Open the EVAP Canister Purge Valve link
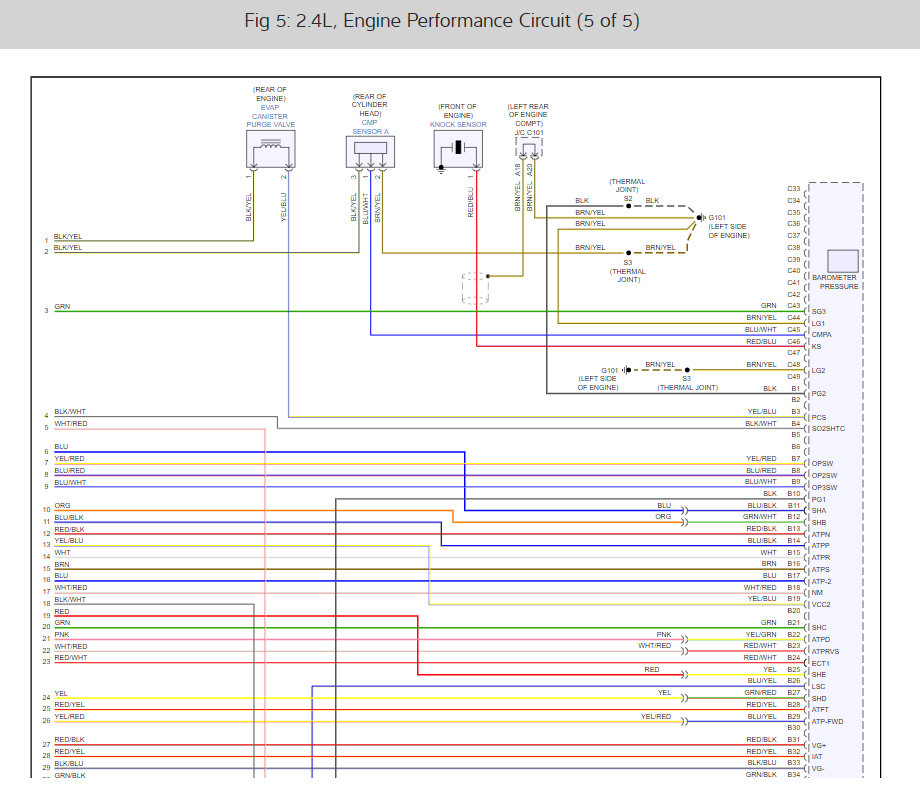Viewport: 920px width, 804px height. coord(270,121)
